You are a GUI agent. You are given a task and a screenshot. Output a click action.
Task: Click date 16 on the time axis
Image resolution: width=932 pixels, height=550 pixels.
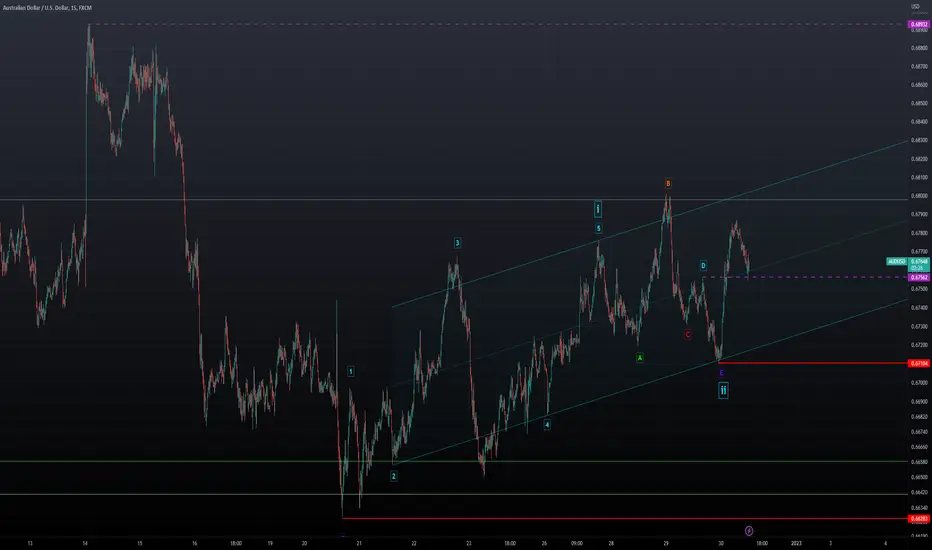(x=194, y=543)
